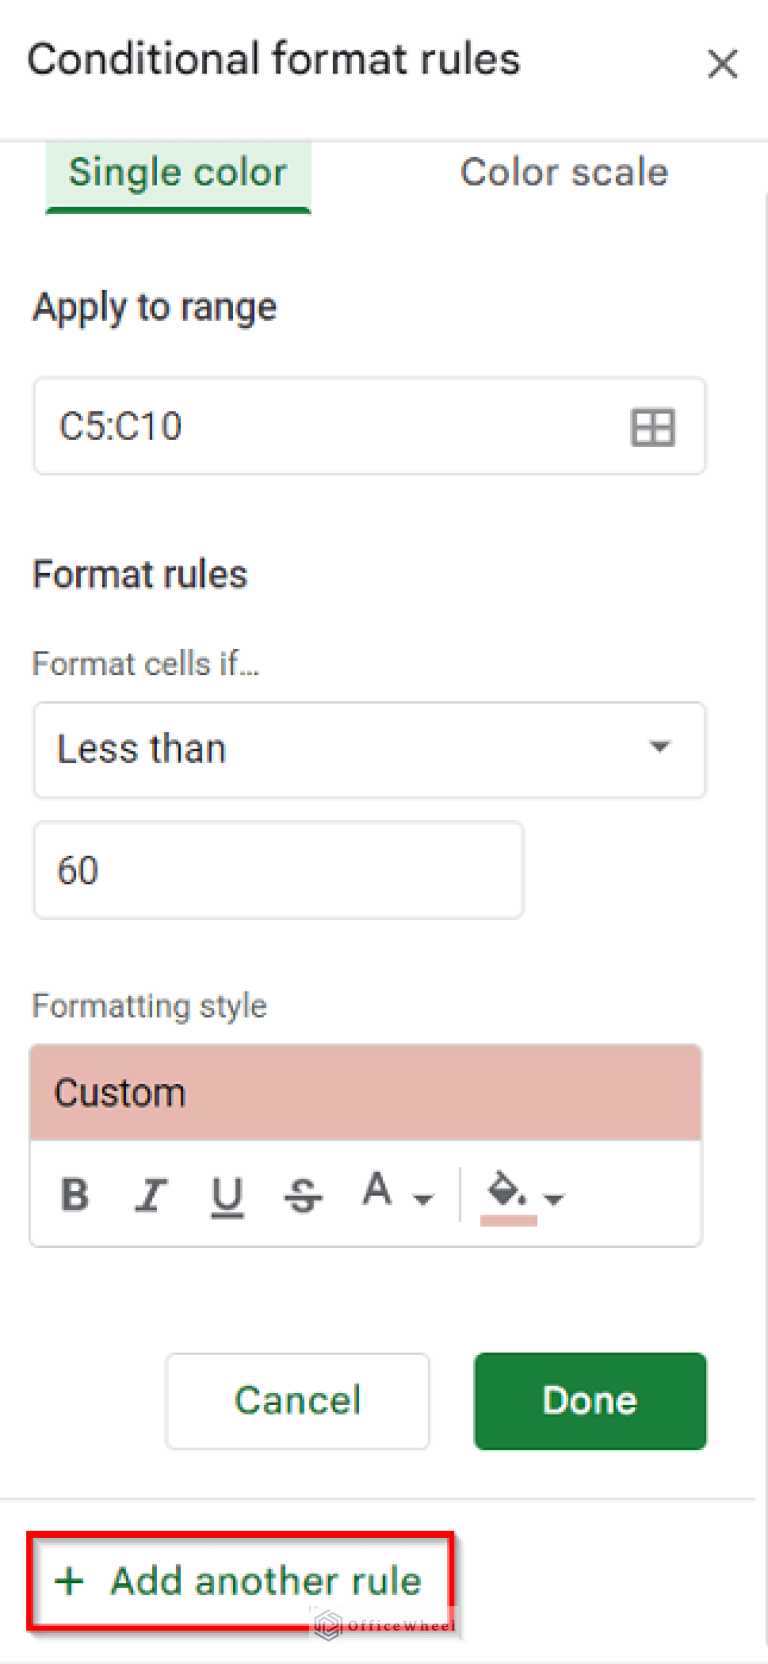768x1664 pixels.
Task: Apply strikethrough formatting
Action: (x=303, y=1194)
